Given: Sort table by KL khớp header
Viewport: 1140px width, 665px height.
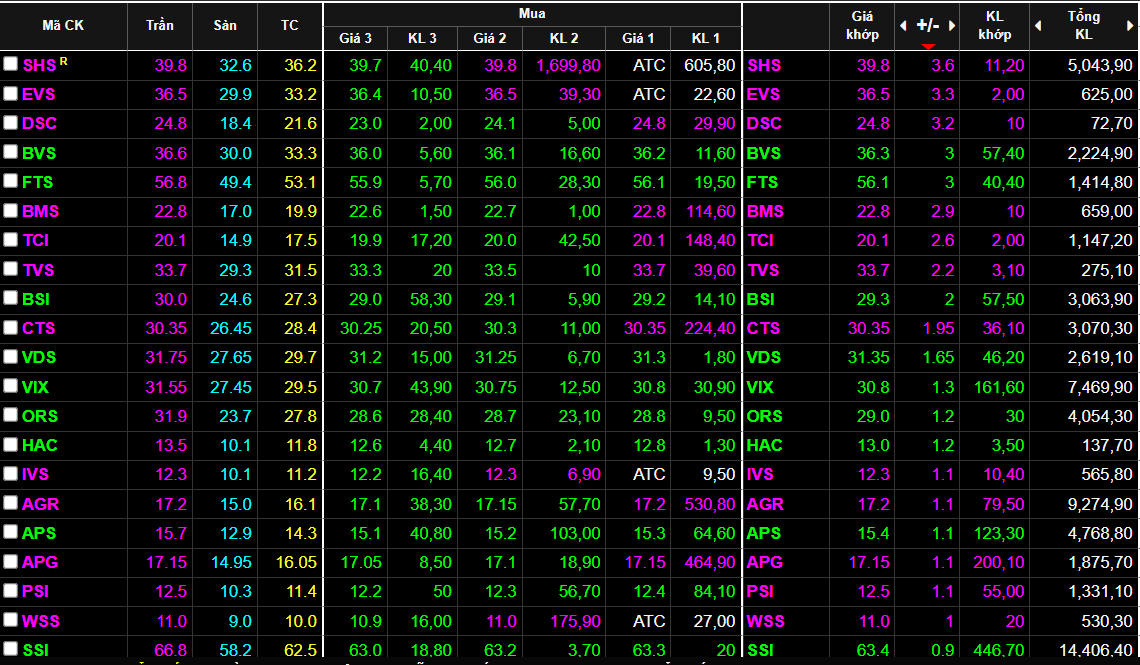Looking at the screenshot, I should (x=994, y=25).
